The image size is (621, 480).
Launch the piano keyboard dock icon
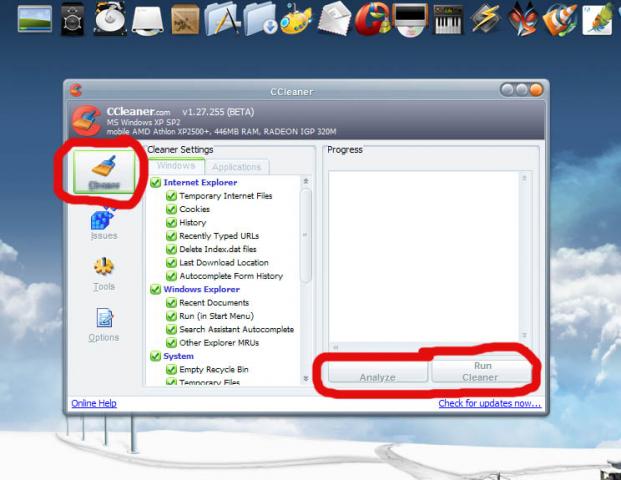[448, 20]
